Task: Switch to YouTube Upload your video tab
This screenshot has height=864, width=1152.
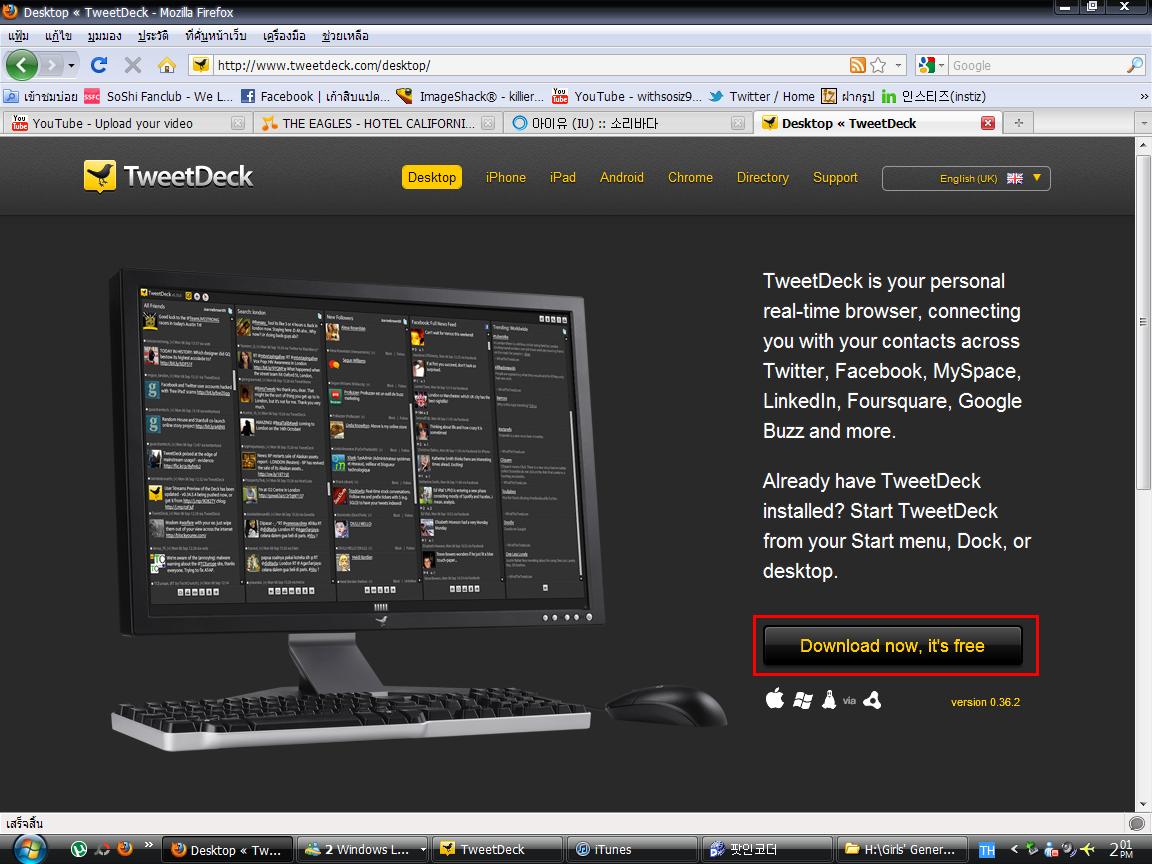Action: point(125,123)
